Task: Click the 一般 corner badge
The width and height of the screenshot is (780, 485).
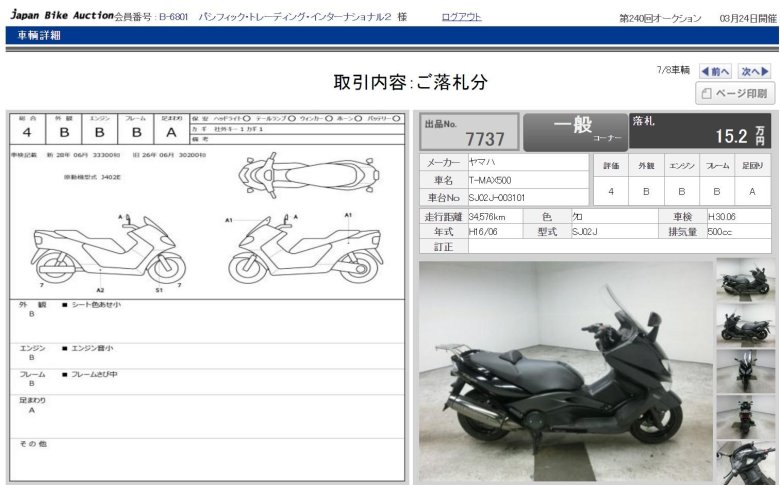Action: coord(574,131)
